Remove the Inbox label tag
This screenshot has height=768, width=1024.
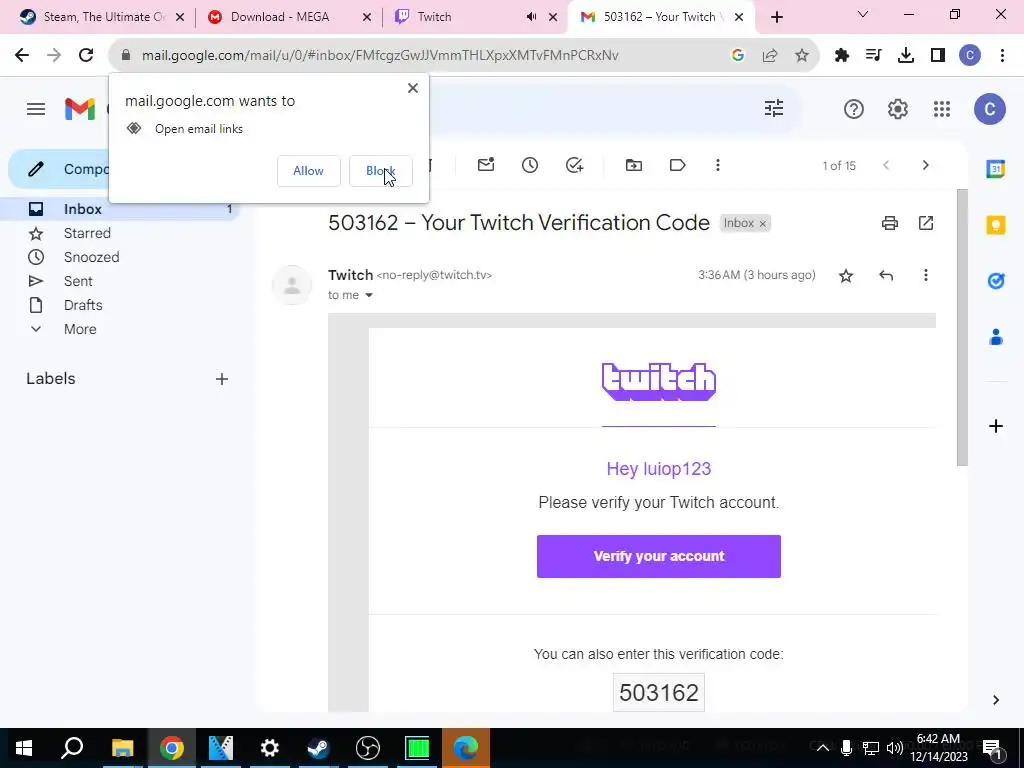tap(762, 224)
